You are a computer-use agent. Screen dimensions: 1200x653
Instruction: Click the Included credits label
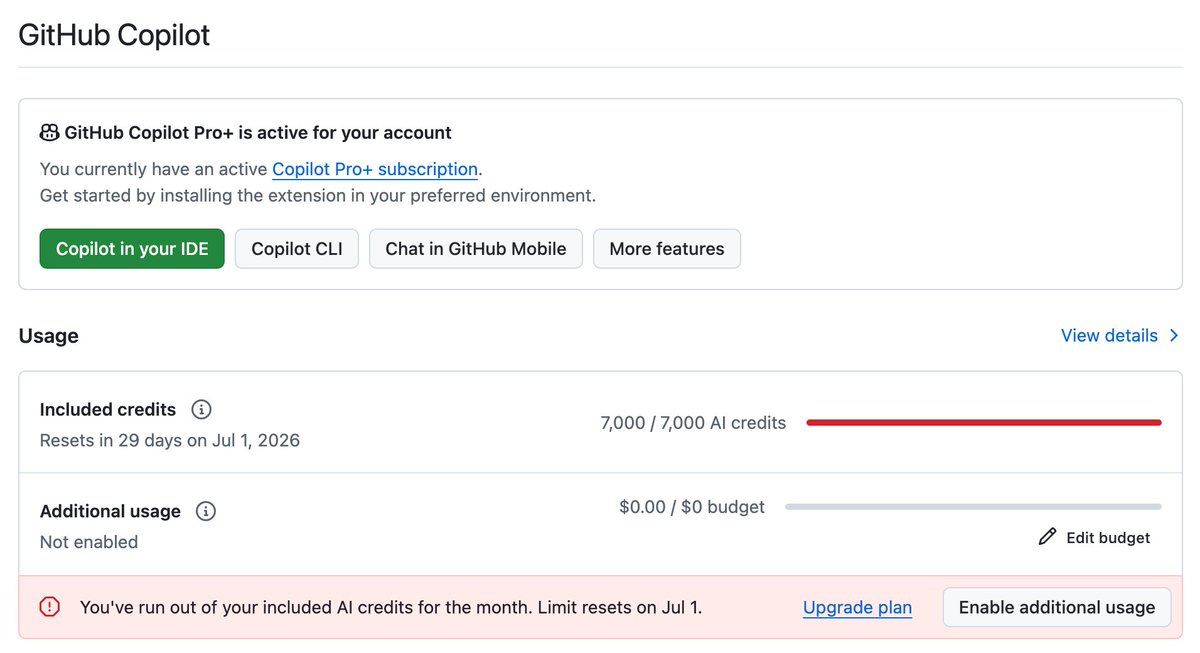point(108,409)
